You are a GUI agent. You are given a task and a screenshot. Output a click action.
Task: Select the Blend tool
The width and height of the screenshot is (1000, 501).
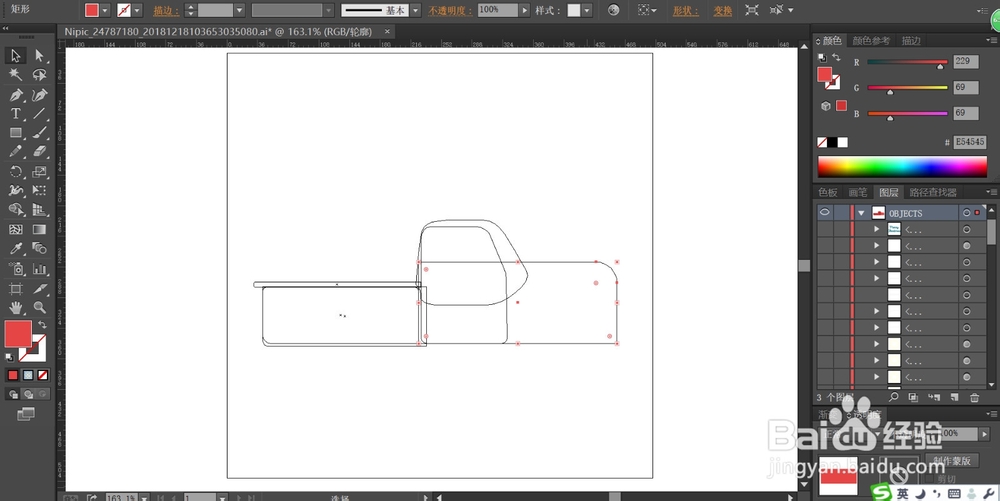tap(40, 249)
